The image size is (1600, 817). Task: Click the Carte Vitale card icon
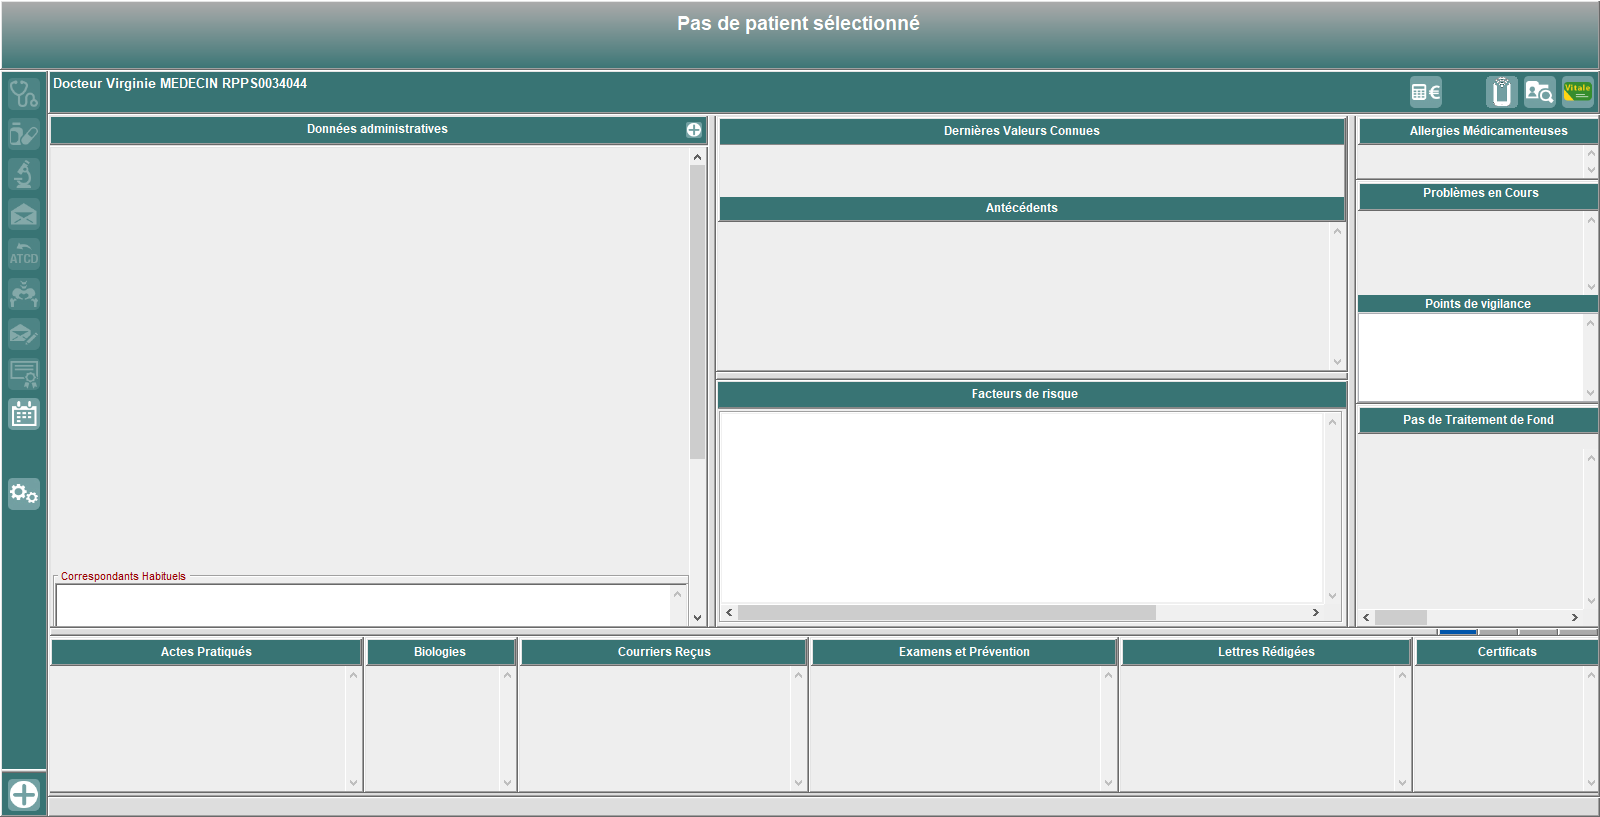[1577, 92]
